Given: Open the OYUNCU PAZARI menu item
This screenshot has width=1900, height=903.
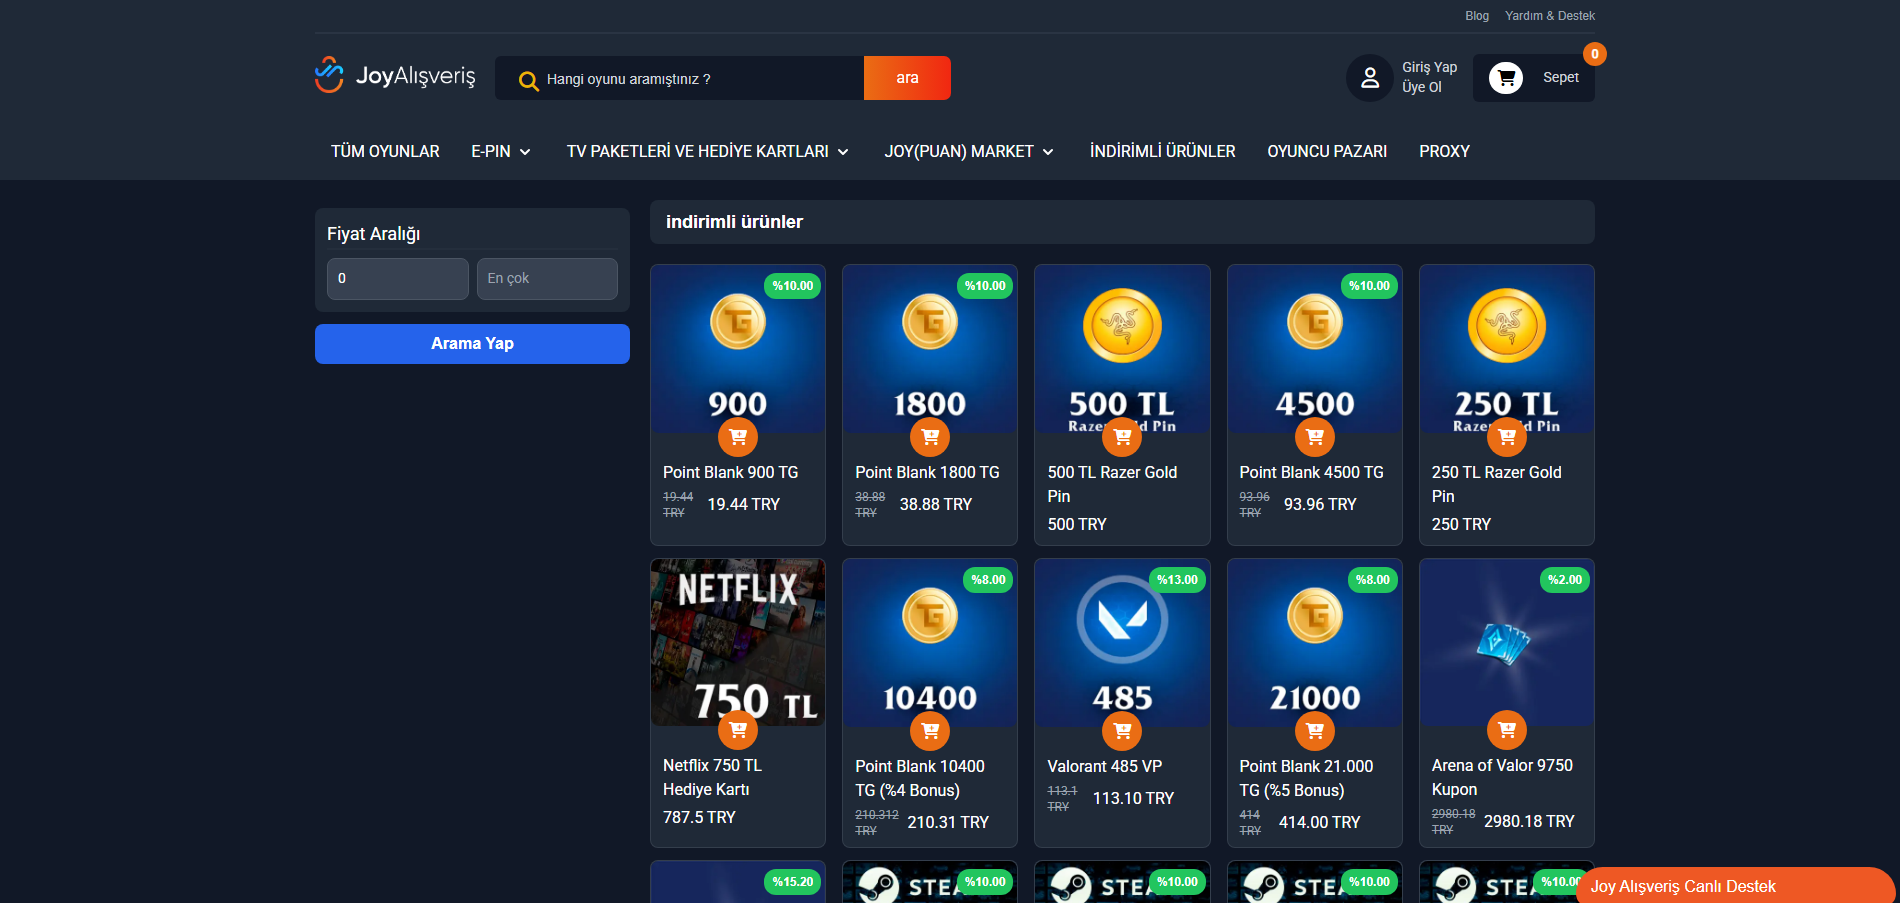Looking at the screenshot, I should [x=1327, y=151].
